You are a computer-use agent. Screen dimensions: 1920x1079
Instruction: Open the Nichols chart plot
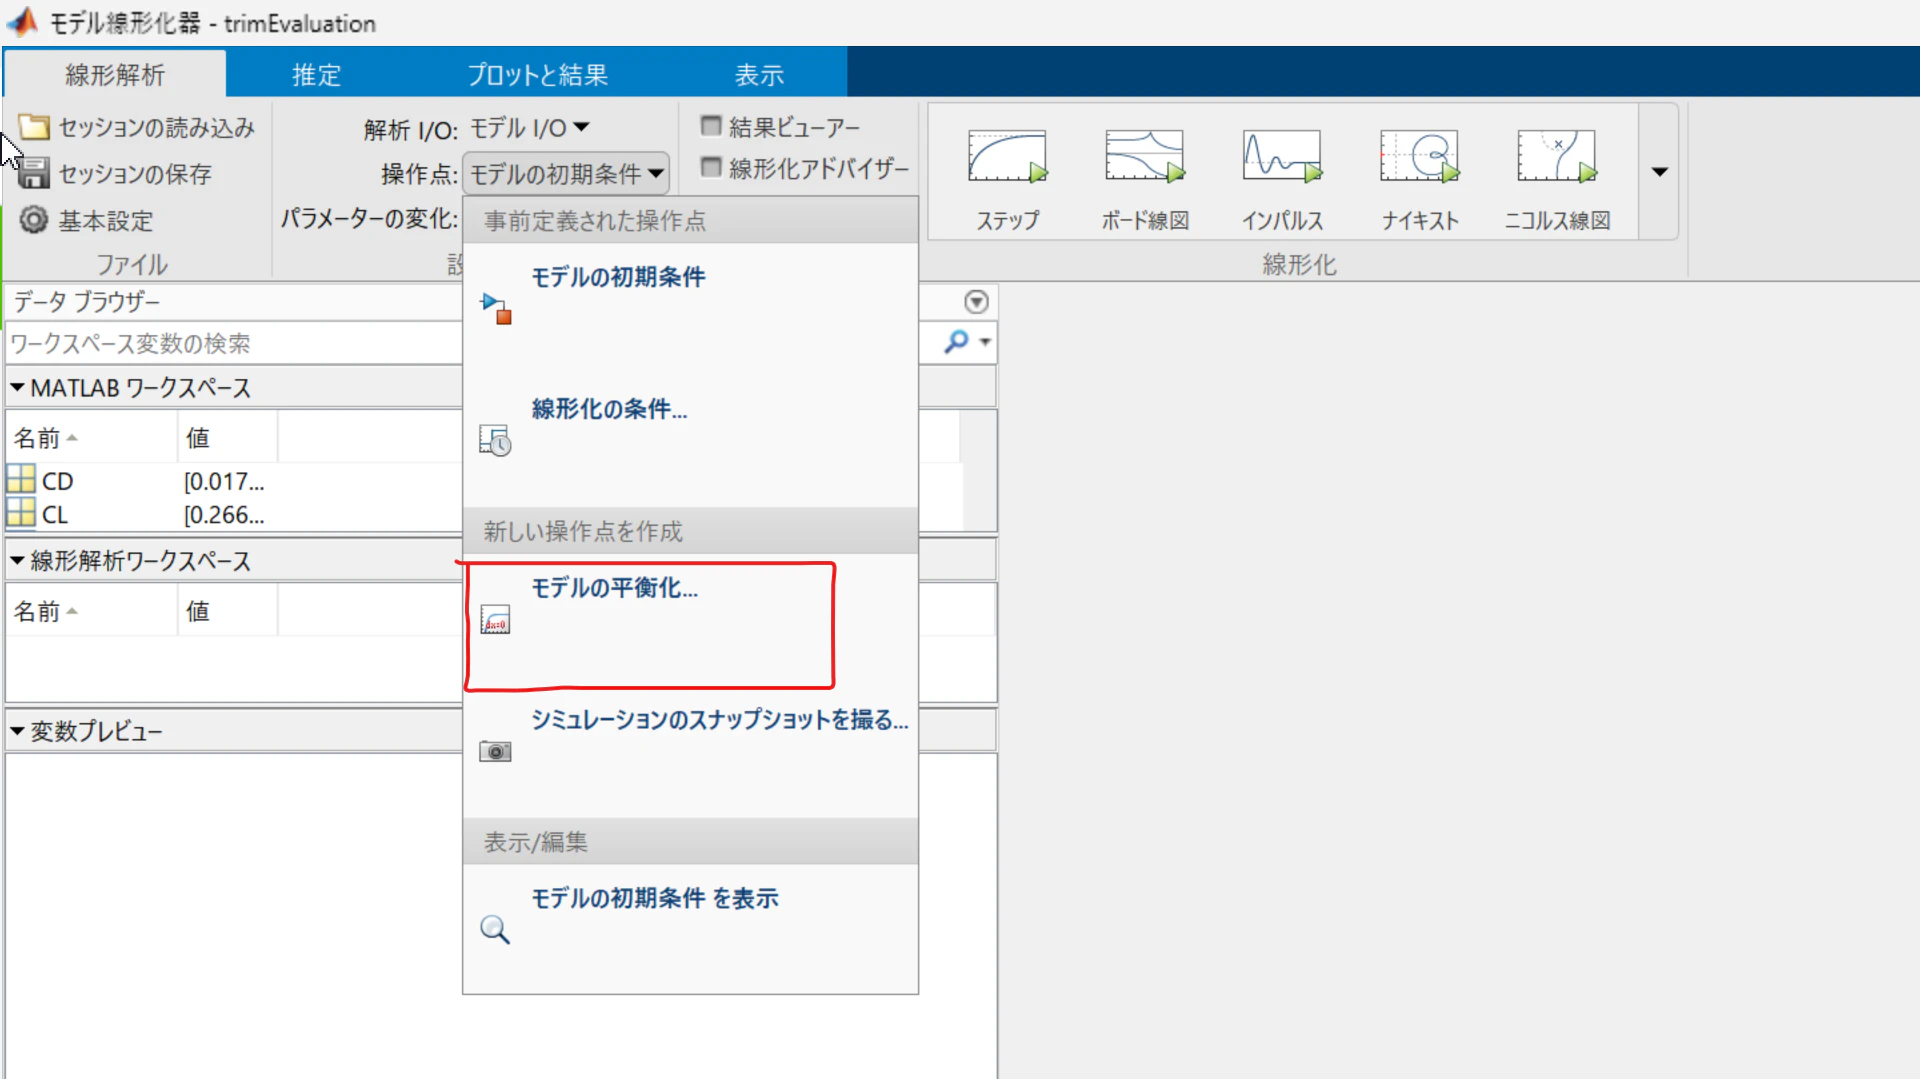[x=1556, y=170]
